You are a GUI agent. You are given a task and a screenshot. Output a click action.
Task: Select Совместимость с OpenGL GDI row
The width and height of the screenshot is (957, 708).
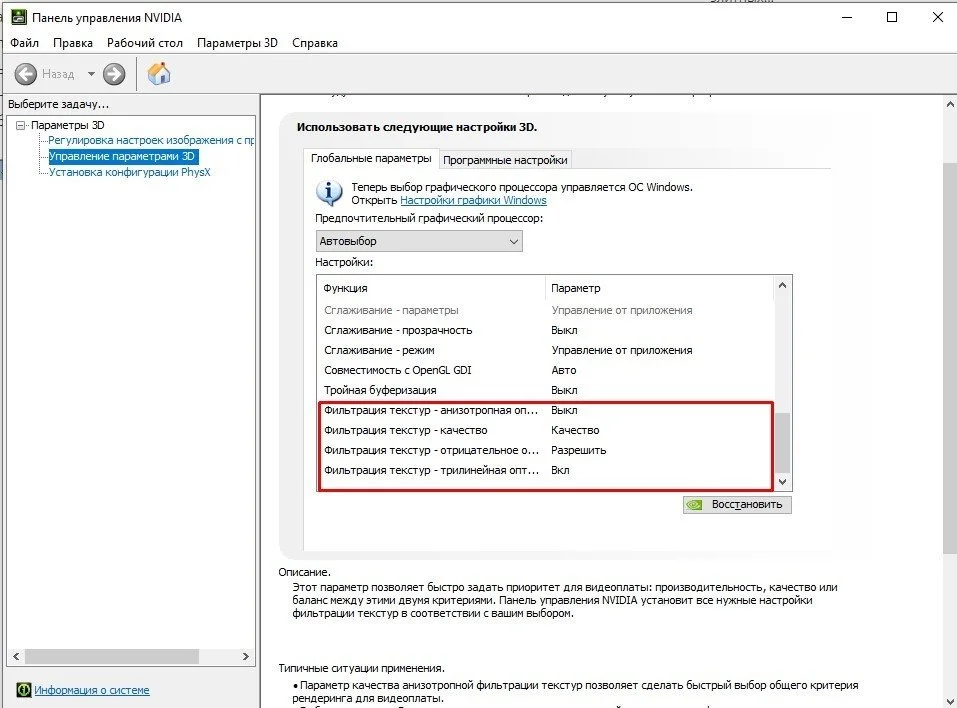546,370
